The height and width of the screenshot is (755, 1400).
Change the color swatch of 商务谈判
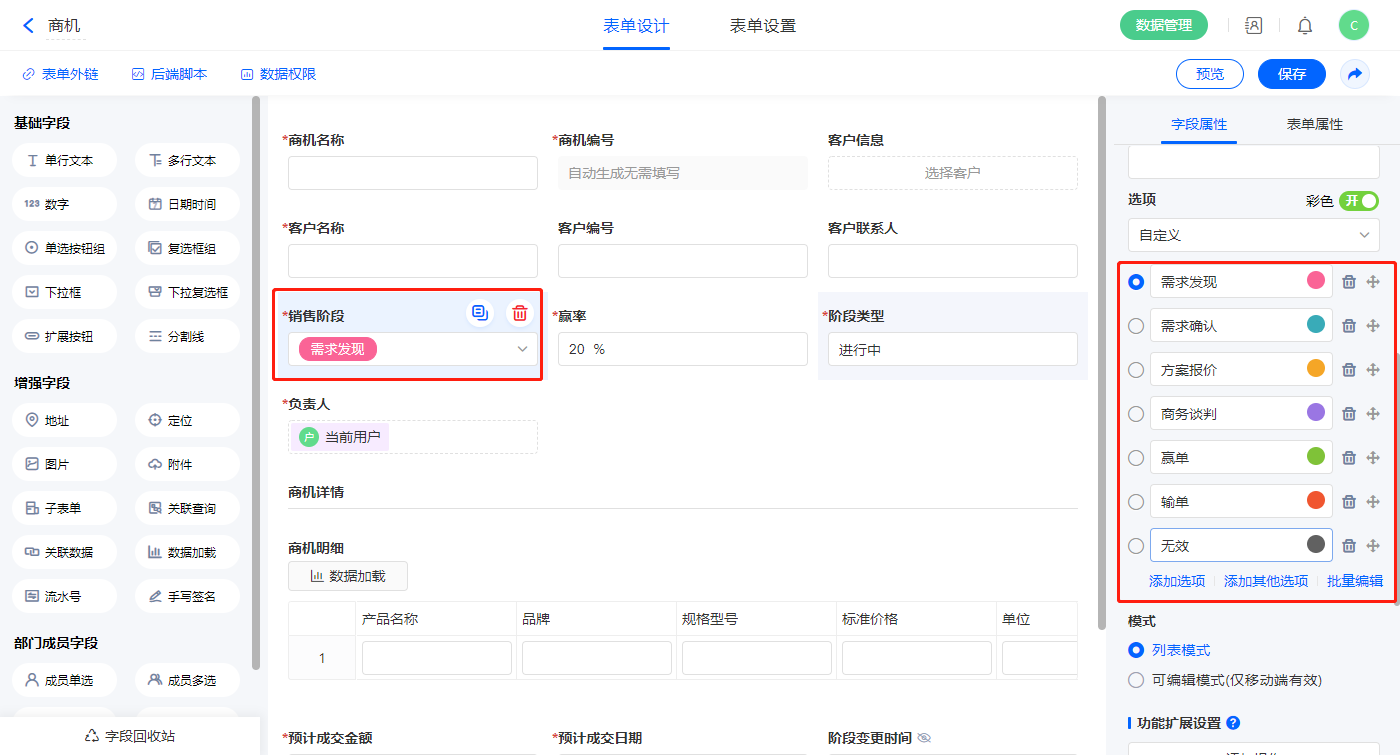tap(1316, 412)
